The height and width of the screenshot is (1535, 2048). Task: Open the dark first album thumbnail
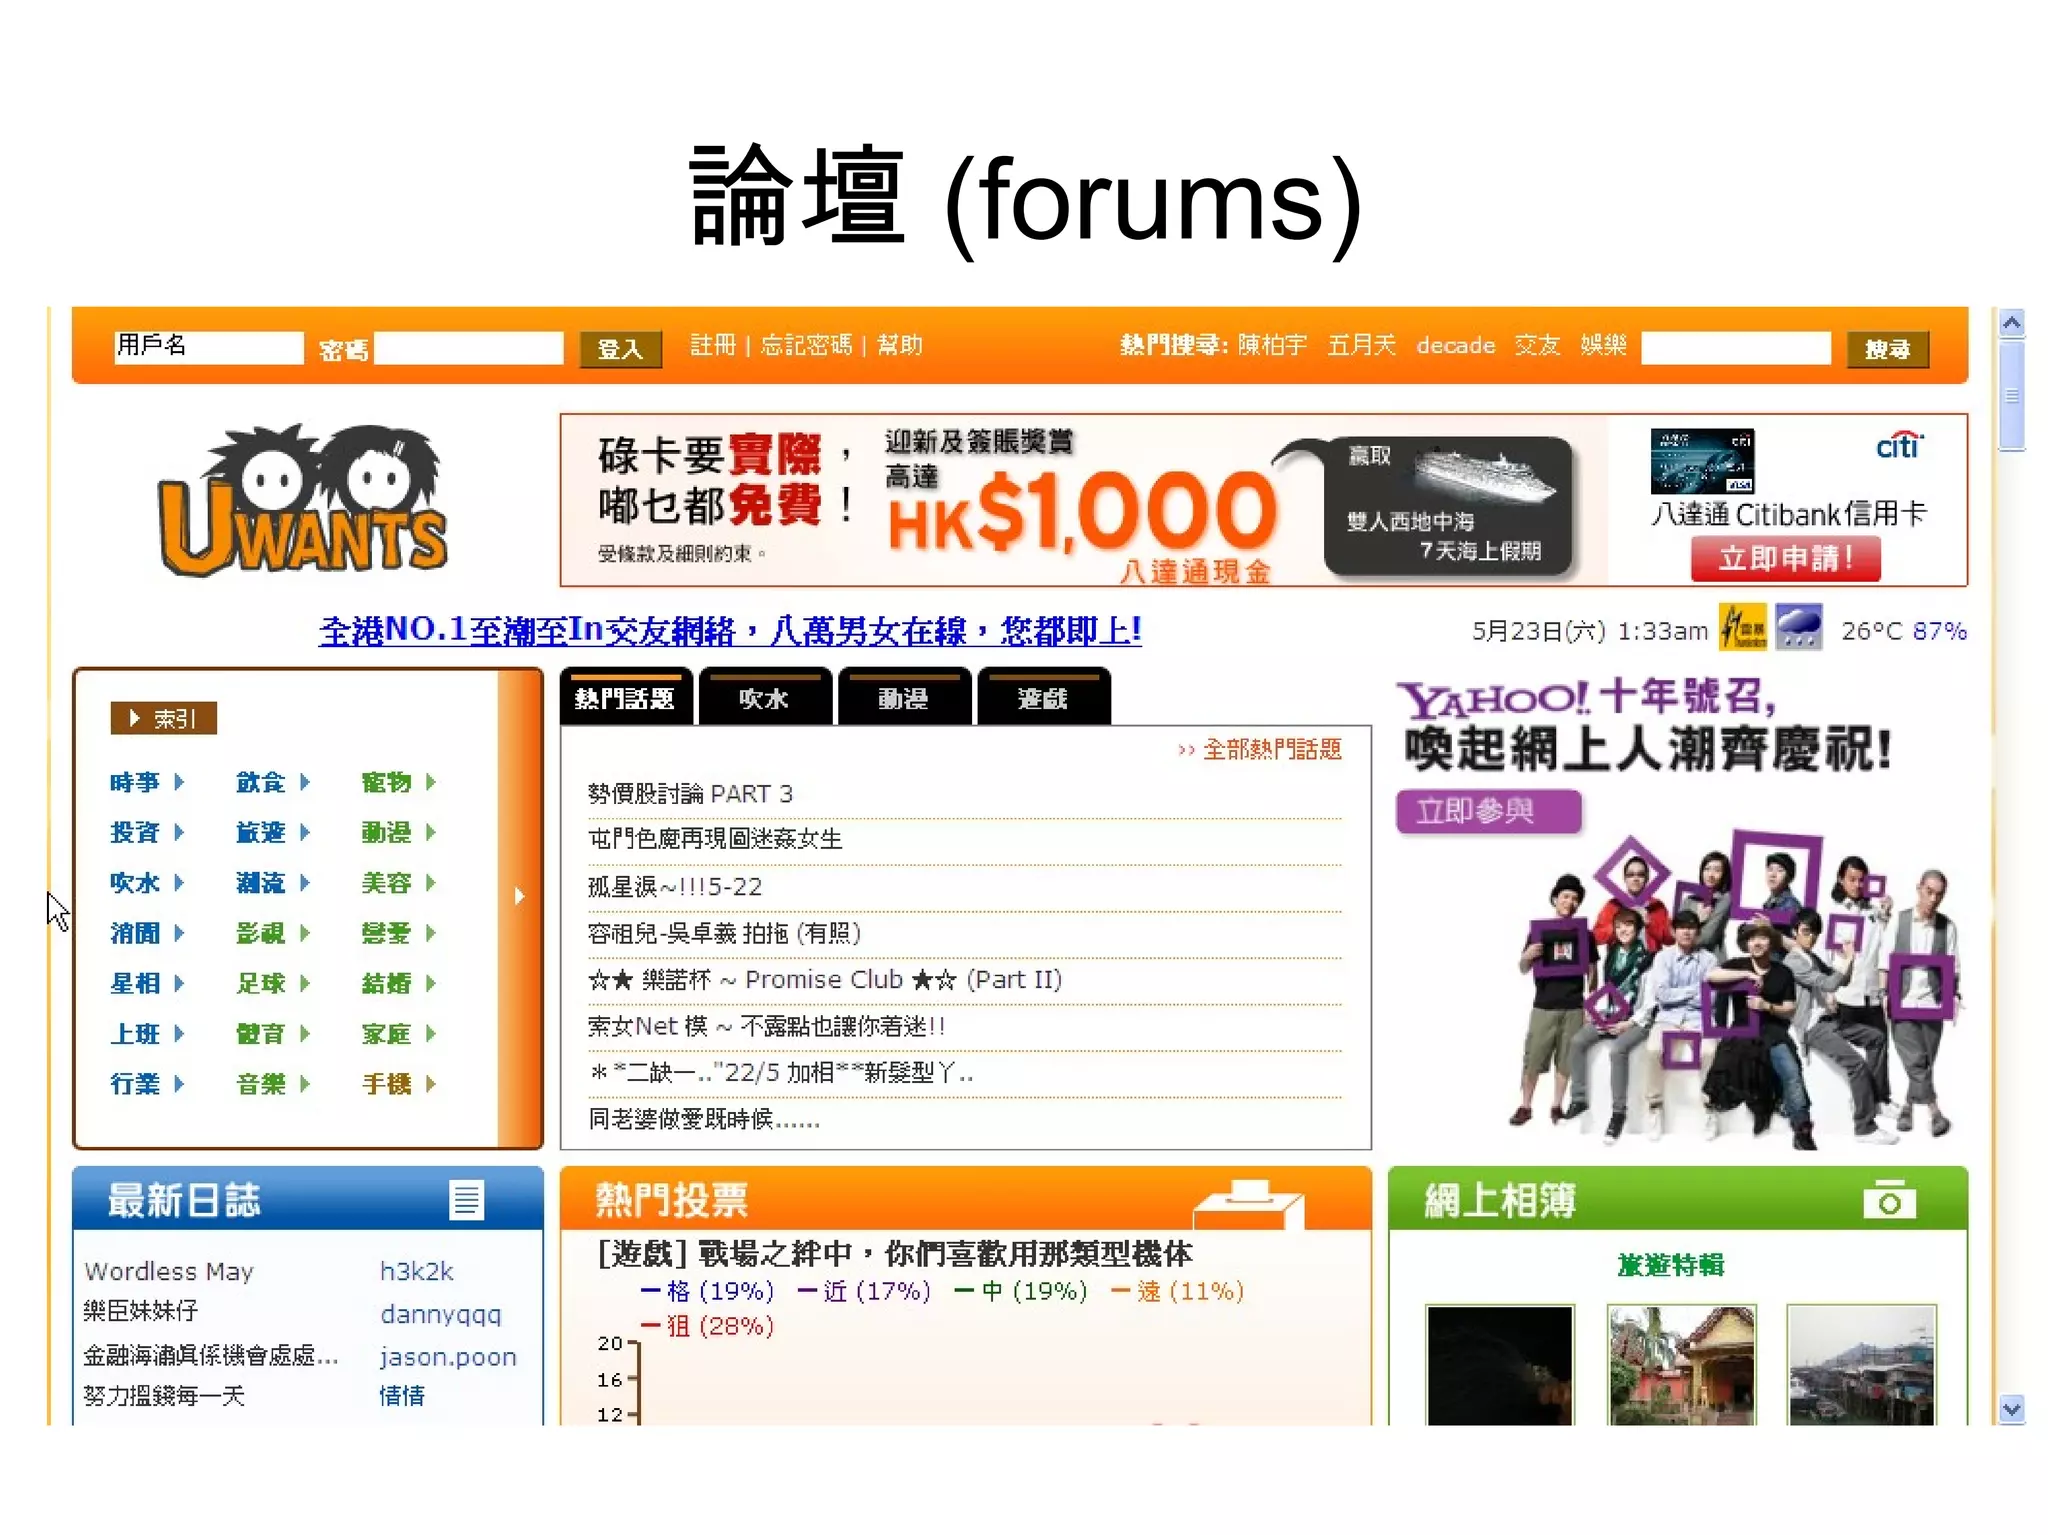tap(1500, 1365)
